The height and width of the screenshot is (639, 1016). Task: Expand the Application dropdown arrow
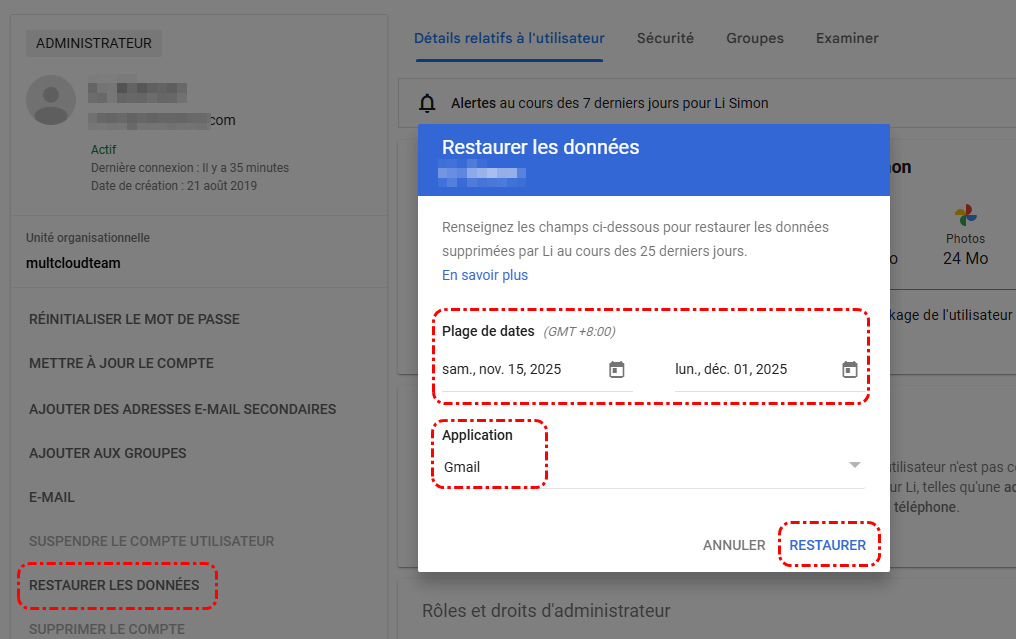click(854, 466)
